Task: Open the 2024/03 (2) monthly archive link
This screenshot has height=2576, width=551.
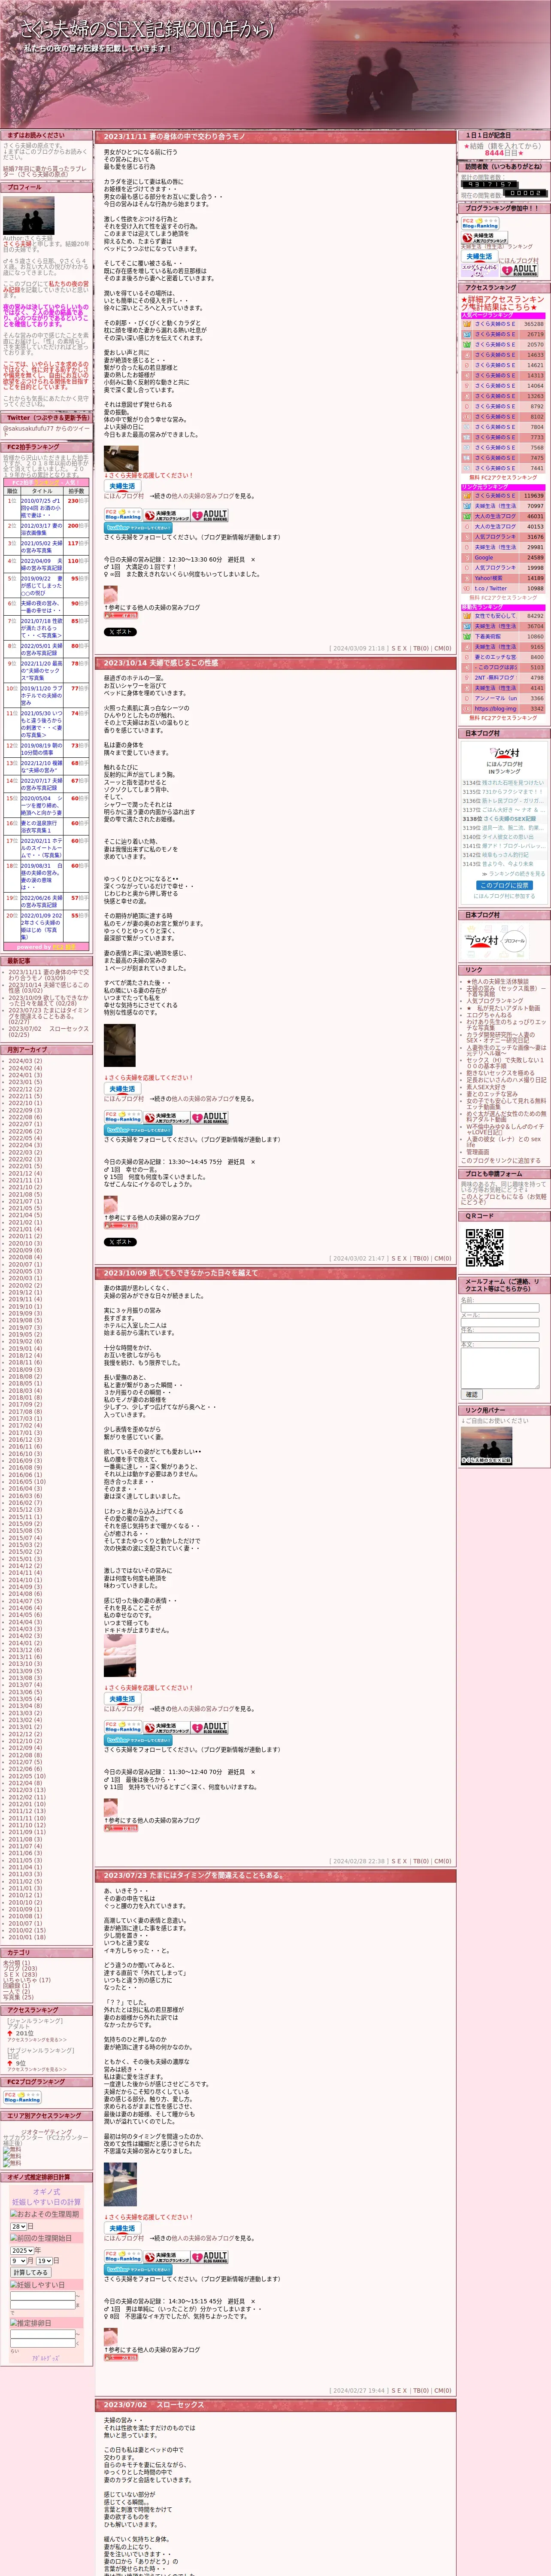Action: (25, 1061)
